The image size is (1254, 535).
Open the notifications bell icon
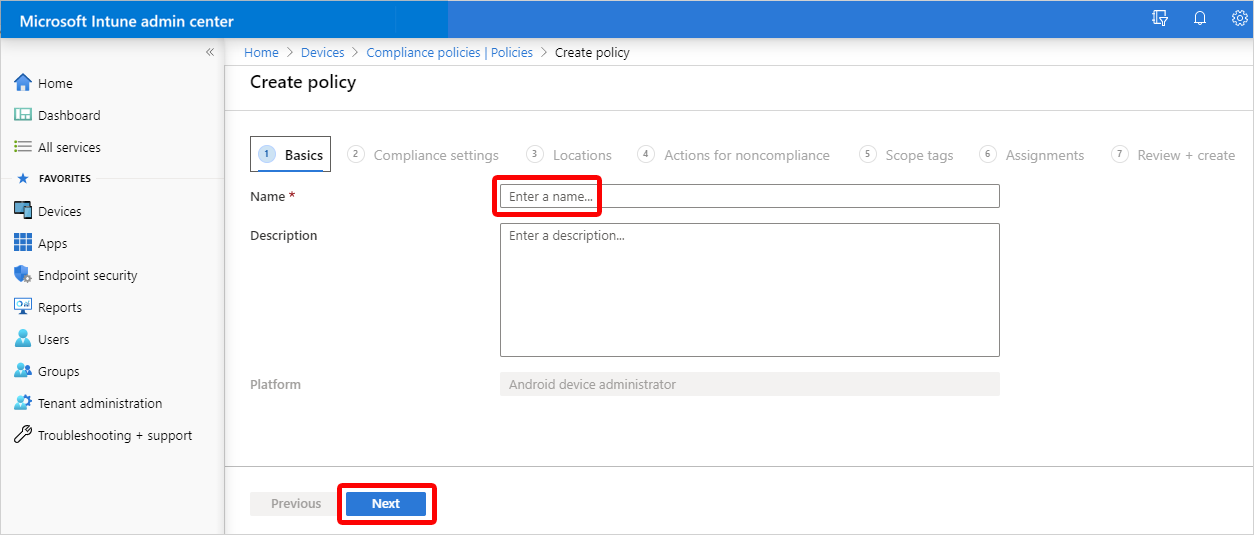coord(1200,19)
